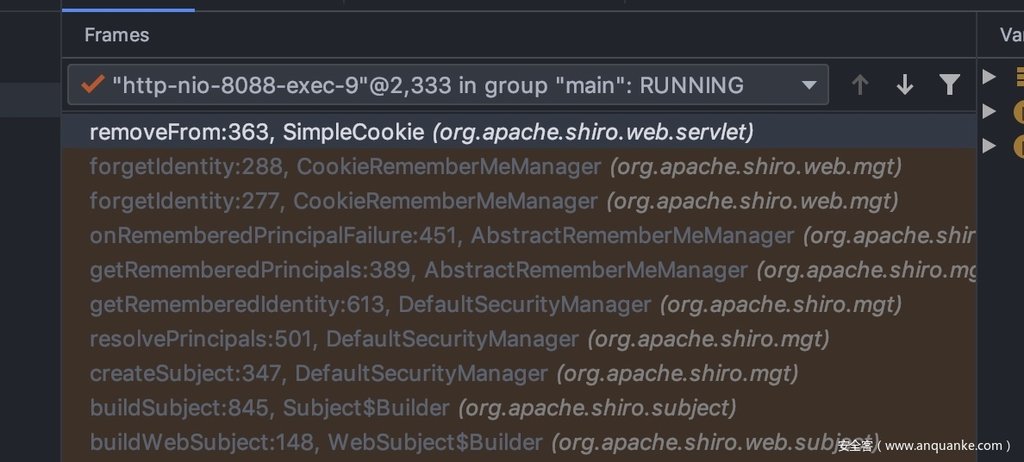
Task: Select thread http-nio-8088-exec-9 combo box
Action: (x=448, y=85)
